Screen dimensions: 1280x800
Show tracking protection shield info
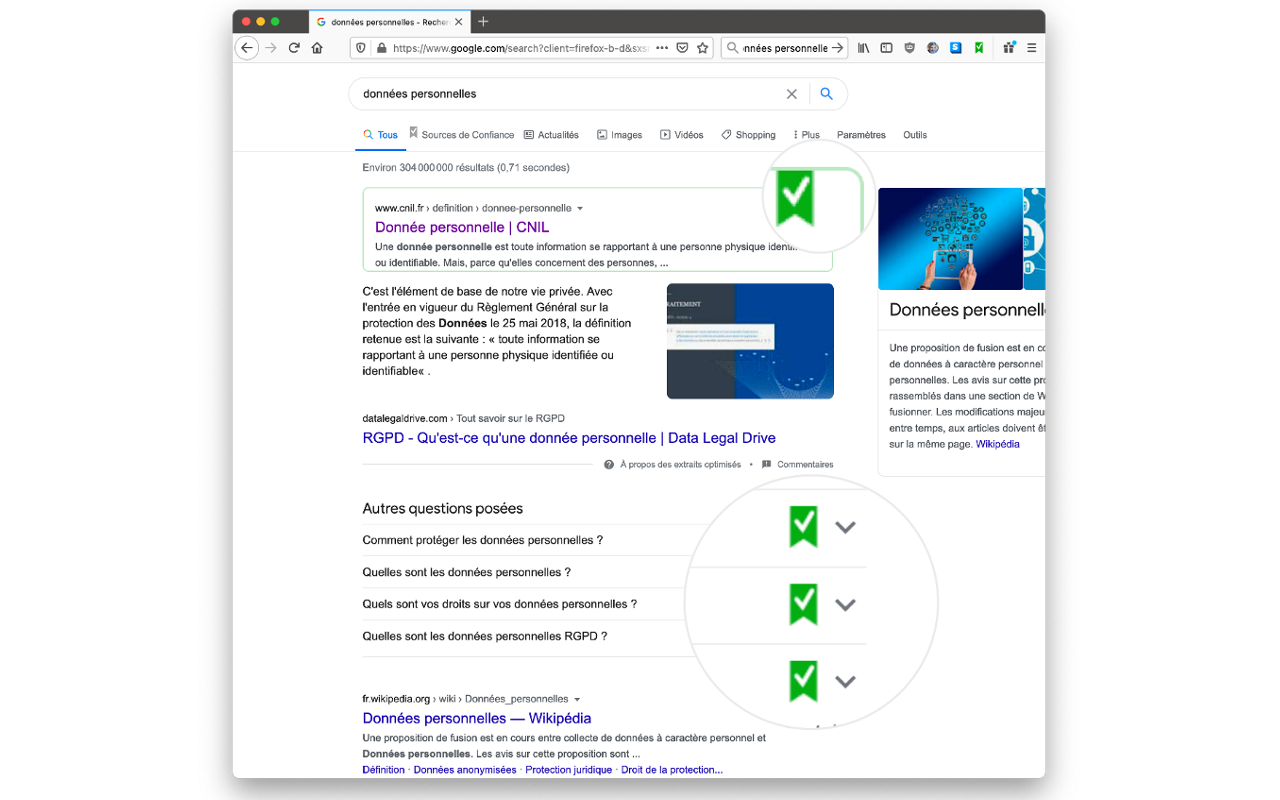(x=361, y=48)
